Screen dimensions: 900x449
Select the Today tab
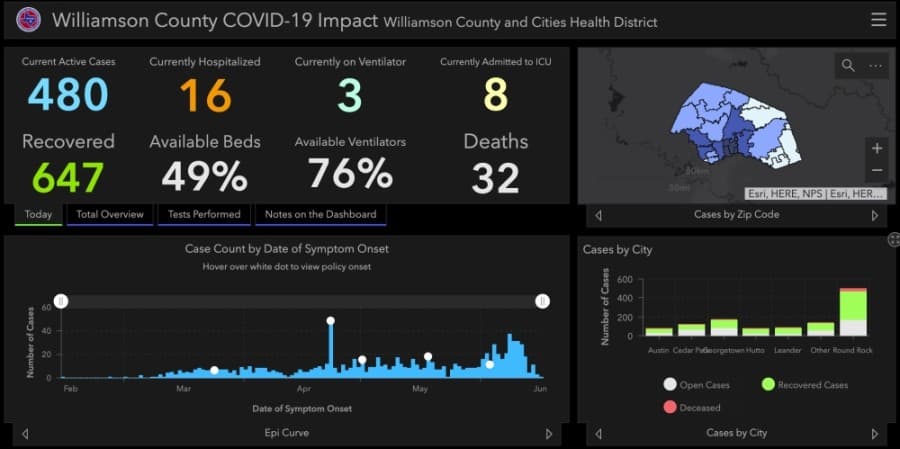[x=38, y=215]
